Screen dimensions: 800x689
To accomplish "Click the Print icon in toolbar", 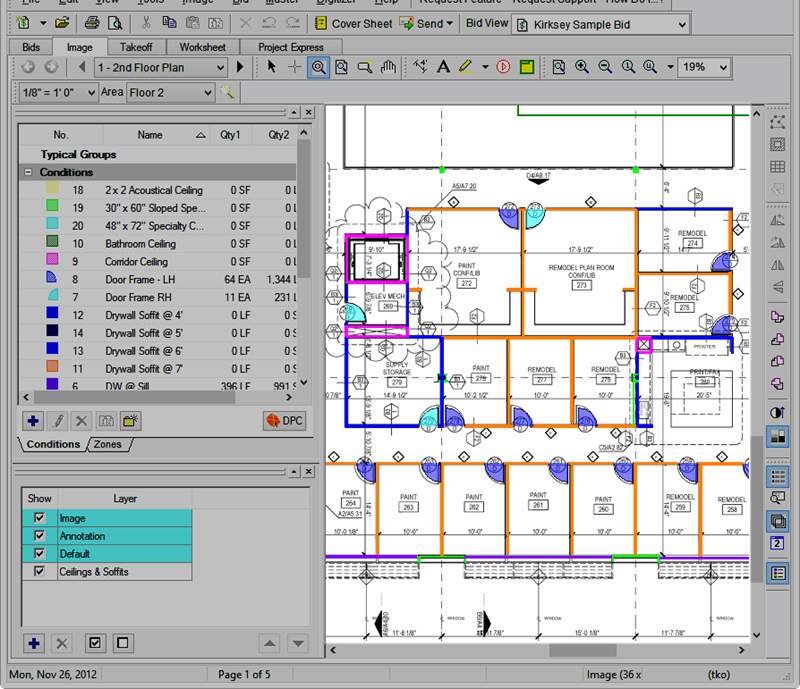I will (92, 23).
